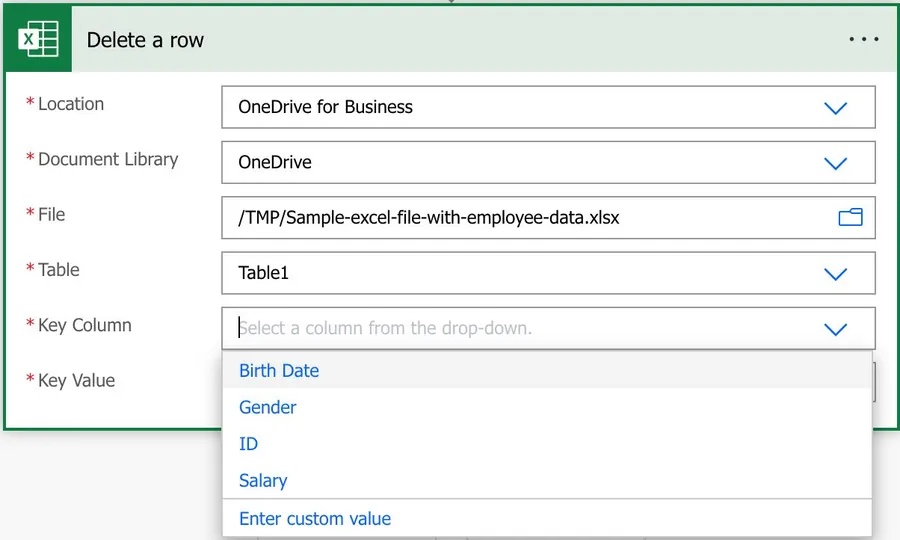This screenshot has height=540, width=900.
Task: Click the Delete a row action title
Action: 145,41
